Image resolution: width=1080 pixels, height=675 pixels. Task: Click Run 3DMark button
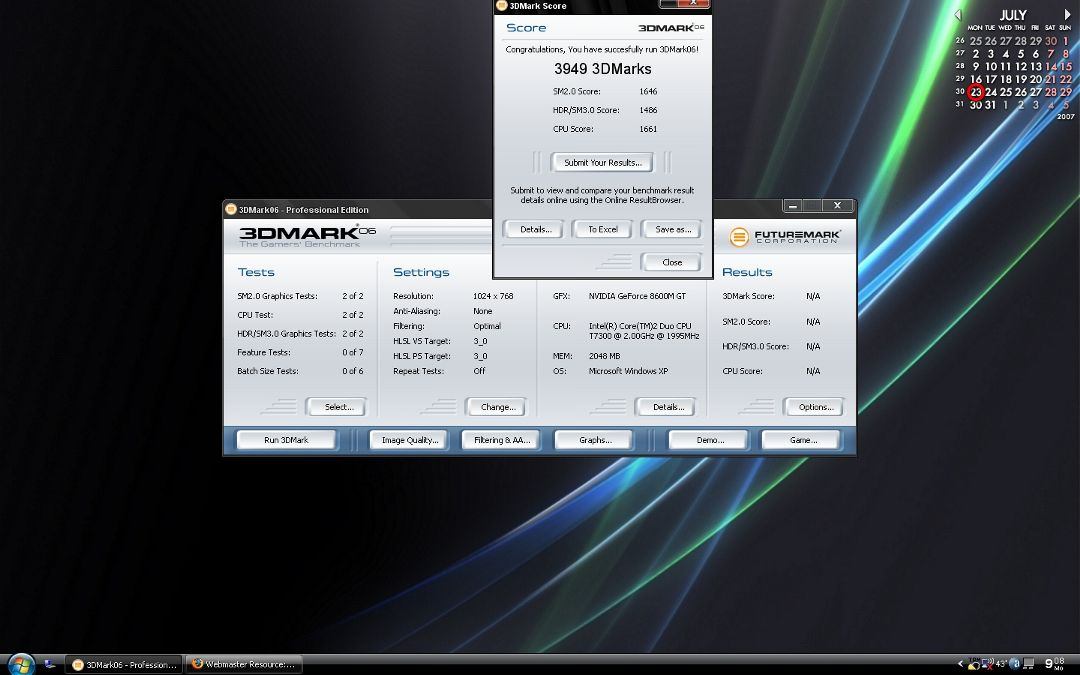286,439
